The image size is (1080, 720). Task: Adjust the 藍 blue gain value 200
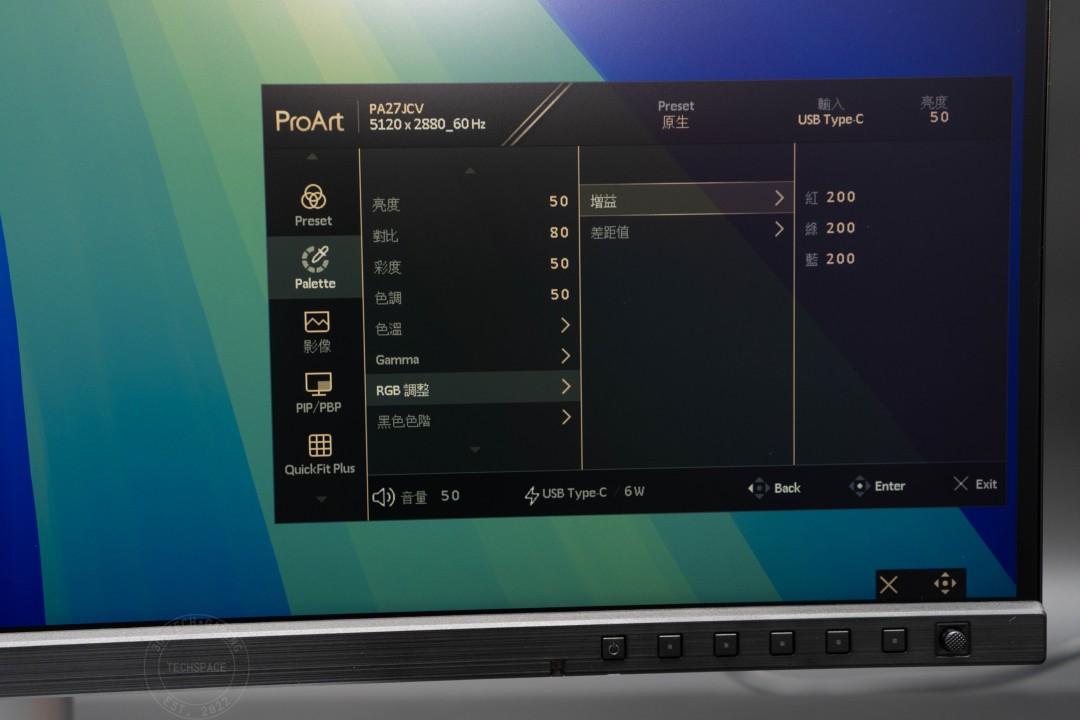coord(841,259)
